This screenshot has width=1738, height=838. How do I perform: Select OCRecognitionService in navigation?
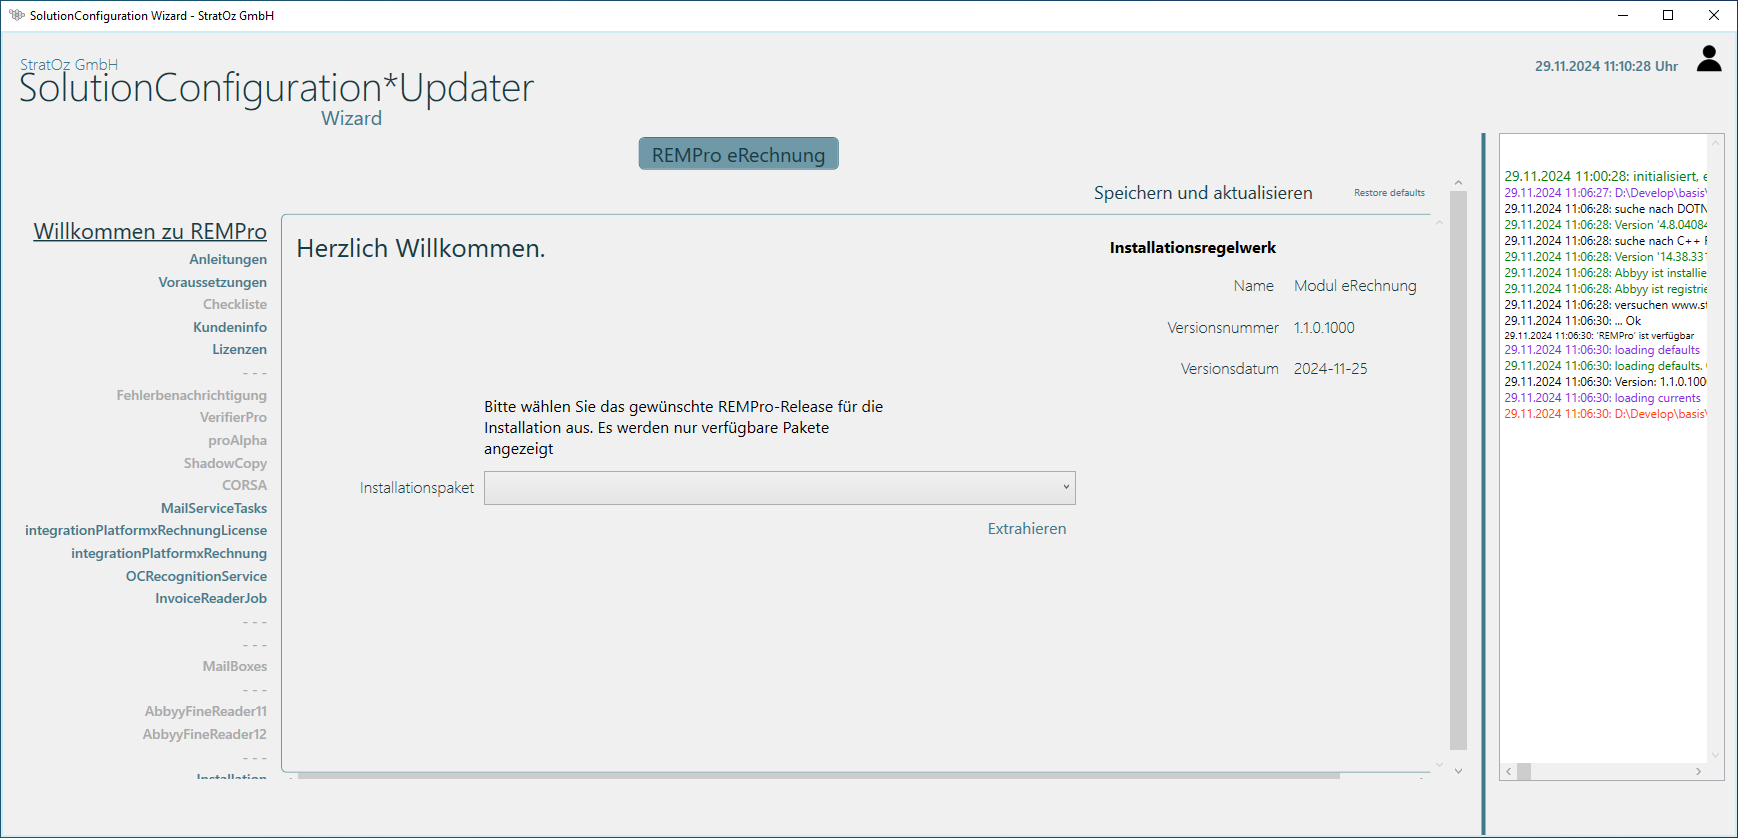coord(196,577)
